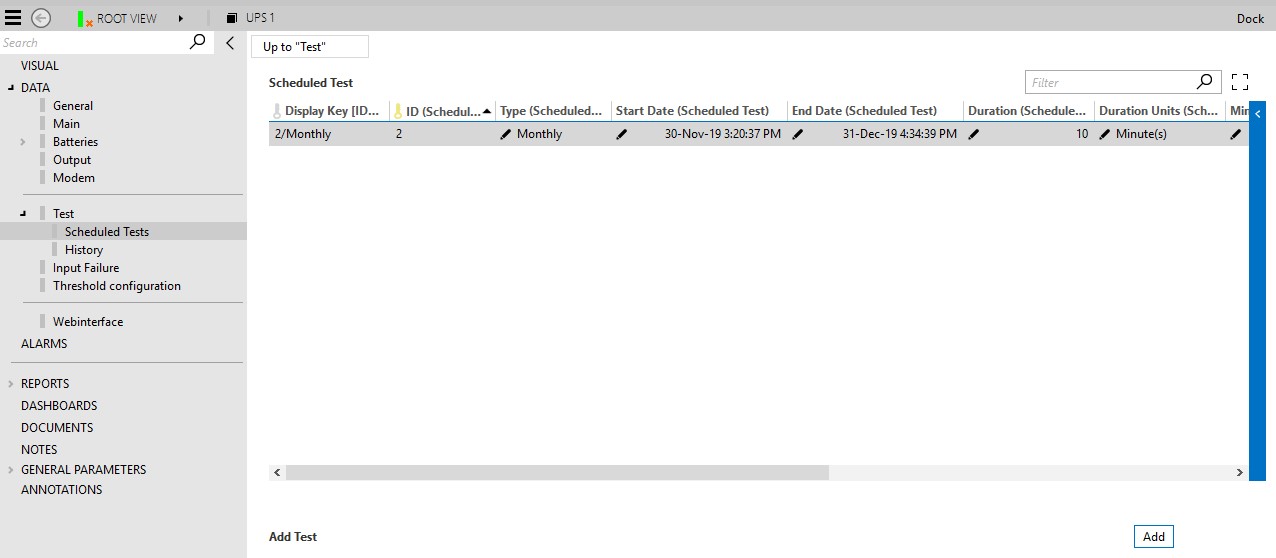
Task: Open the ALARMS section
Action: tap(44, 344)
